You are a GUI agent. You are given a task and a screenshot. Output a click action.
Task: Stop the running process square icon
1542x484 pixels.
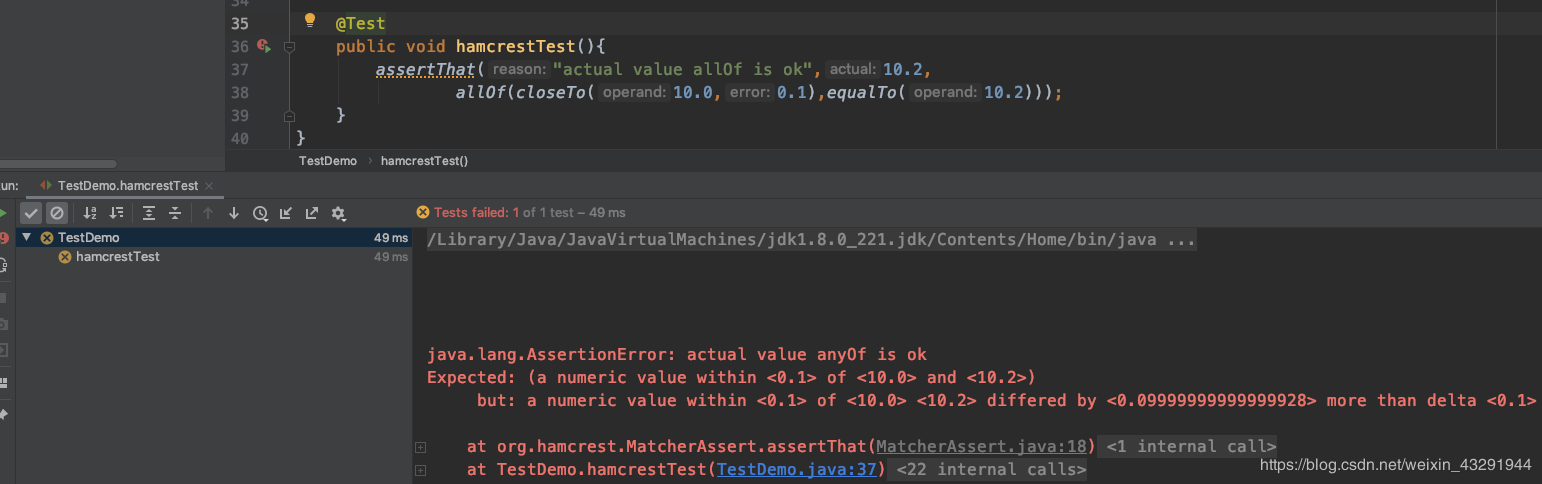point(3,297)
